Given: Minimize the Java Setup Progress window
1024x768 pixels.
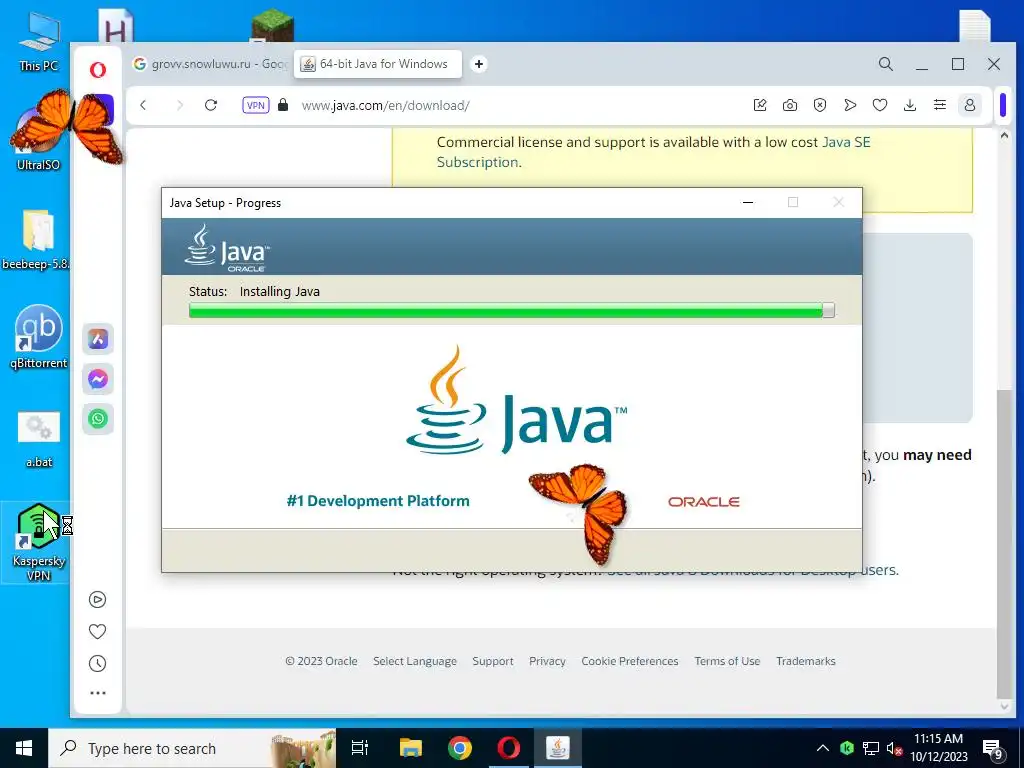Looking at the screenshot, I should (748, 202).
